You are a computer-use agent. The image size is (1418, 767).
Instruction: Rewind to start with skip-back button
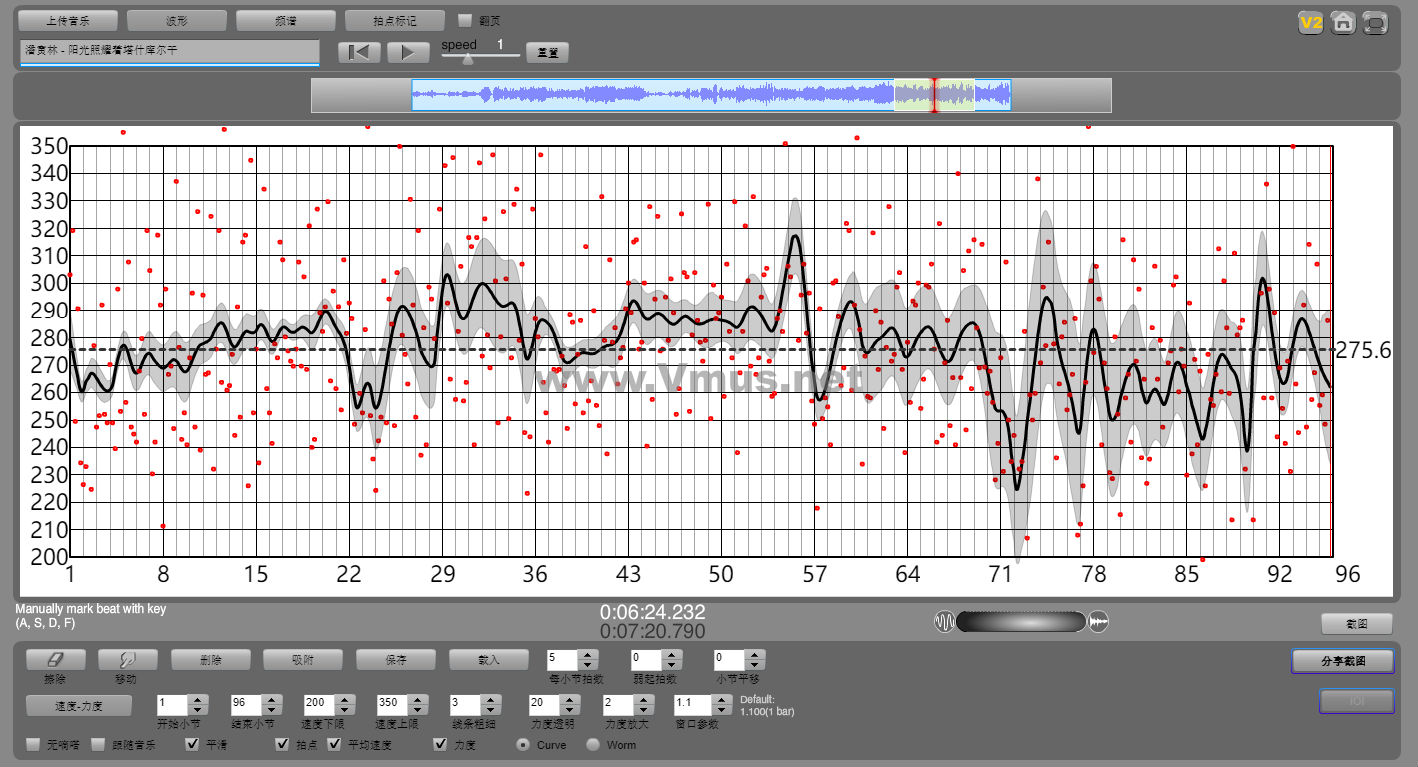[x=358, y=53]
